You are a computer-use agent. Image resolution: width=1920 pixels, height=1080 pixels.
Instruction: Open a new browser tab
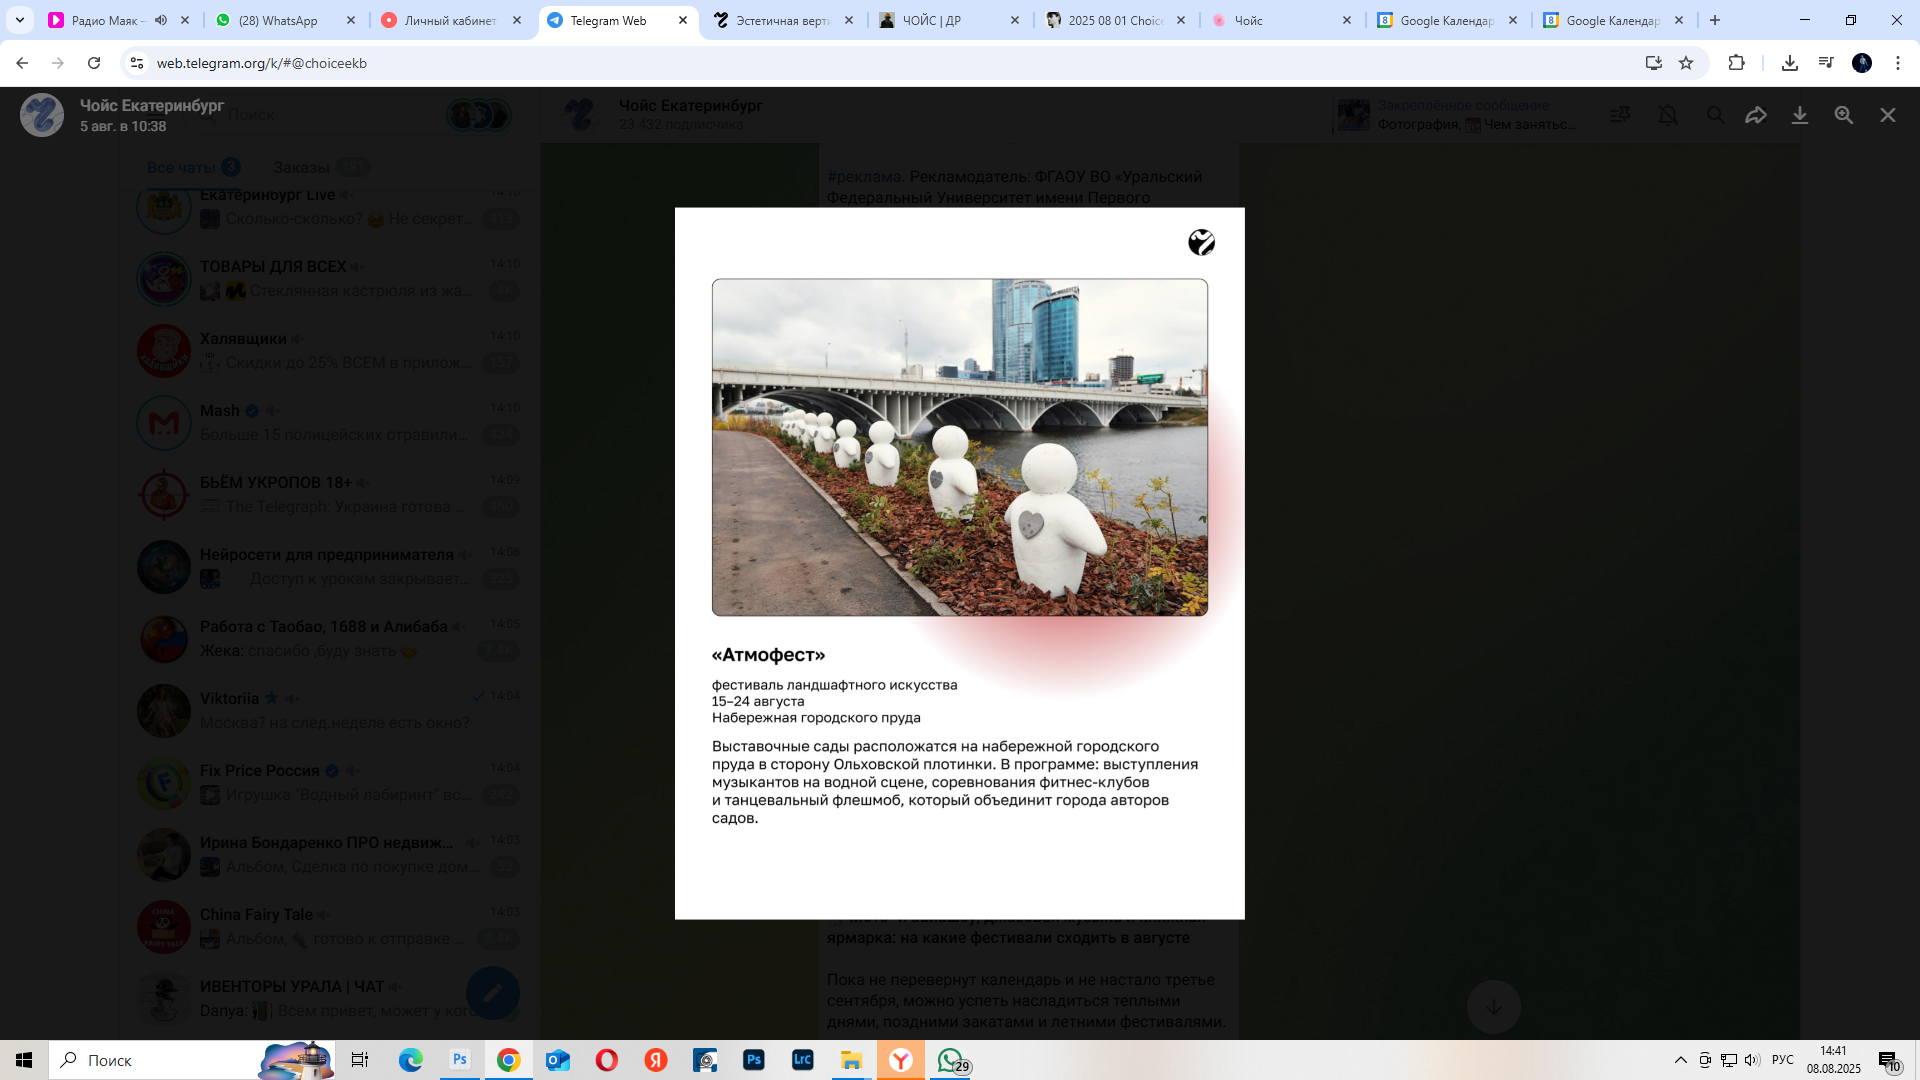1715,20
